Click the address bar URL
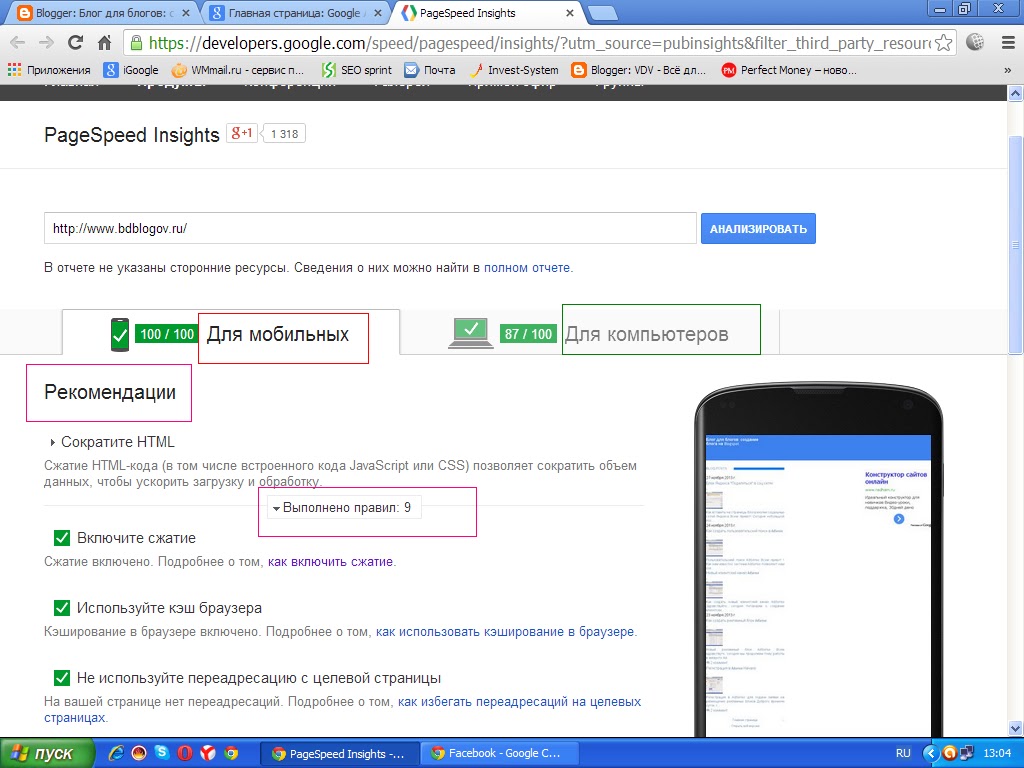The width and height of the screenshot is (1024, 768). tap(539, 43)
